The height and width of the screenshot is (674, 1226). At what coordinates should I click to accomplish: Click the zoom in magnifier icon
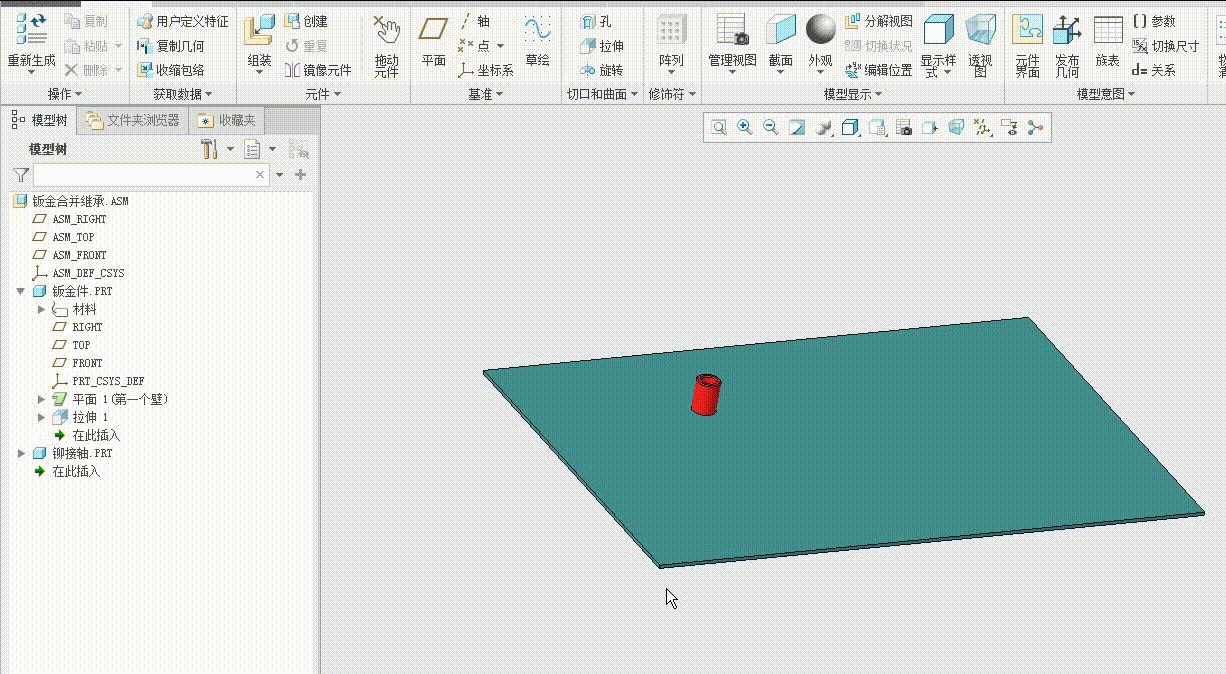(744, 127)
